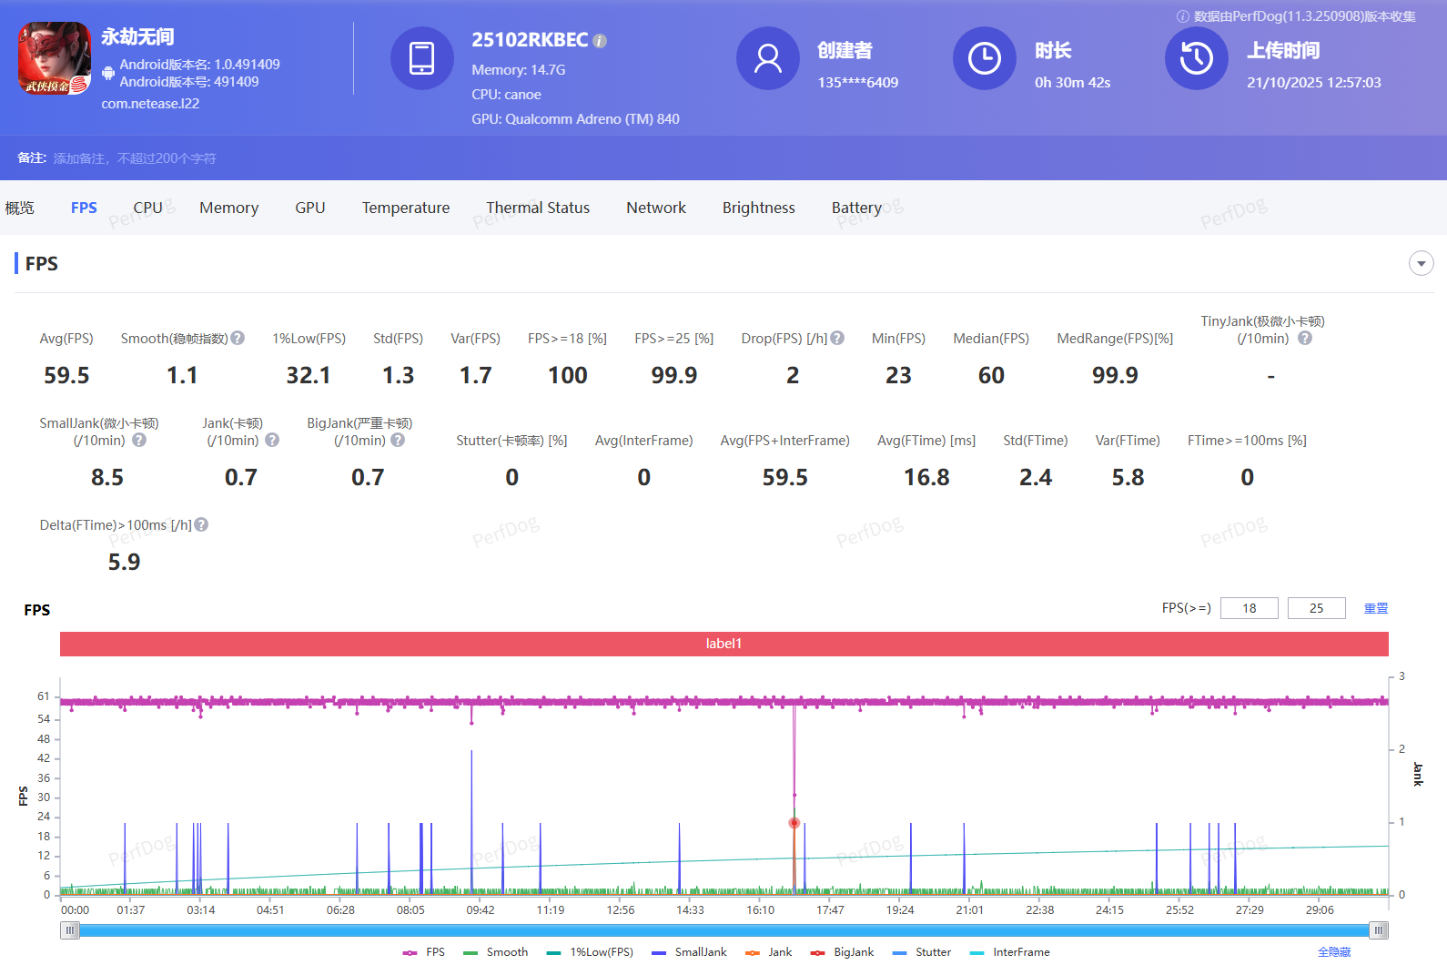Click the left handle of timeline range slider
Screen dimensions: 1447x965
[69, 930]
